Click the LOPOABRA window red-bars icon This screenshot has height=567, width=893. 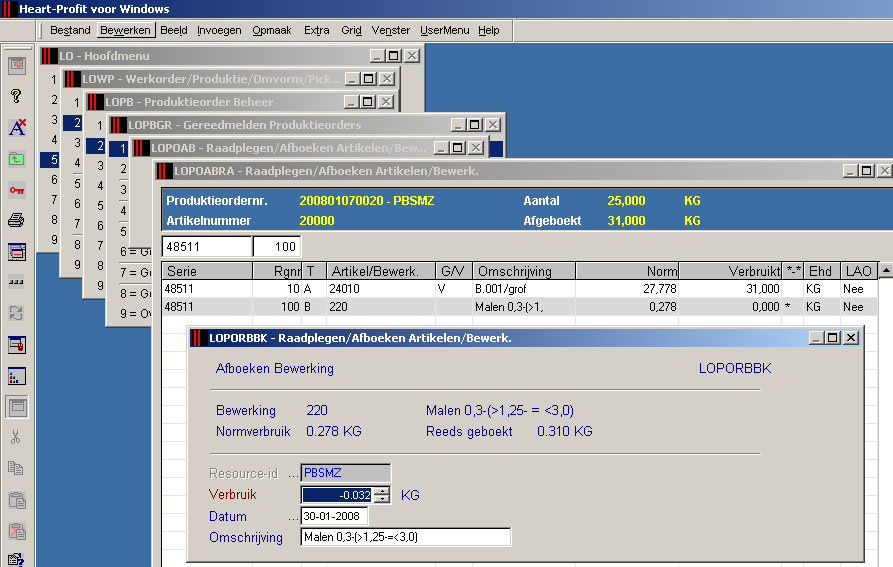163,171
